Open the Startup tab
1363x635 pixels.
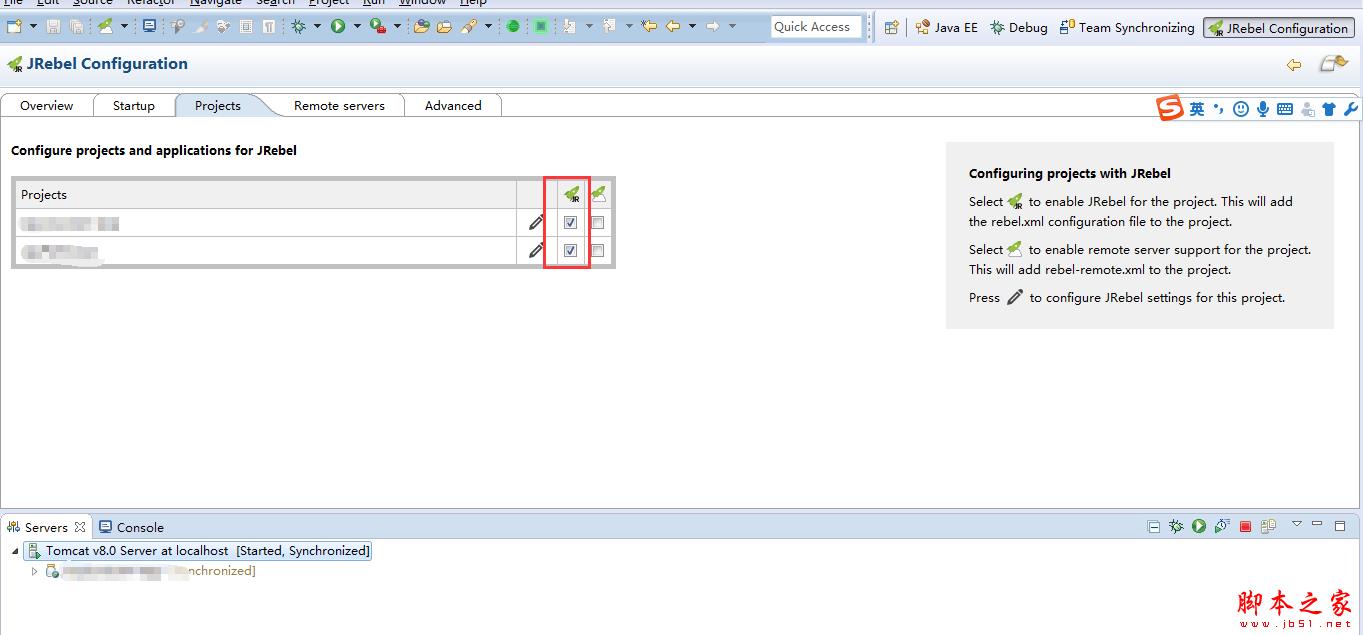pos(134,106)
